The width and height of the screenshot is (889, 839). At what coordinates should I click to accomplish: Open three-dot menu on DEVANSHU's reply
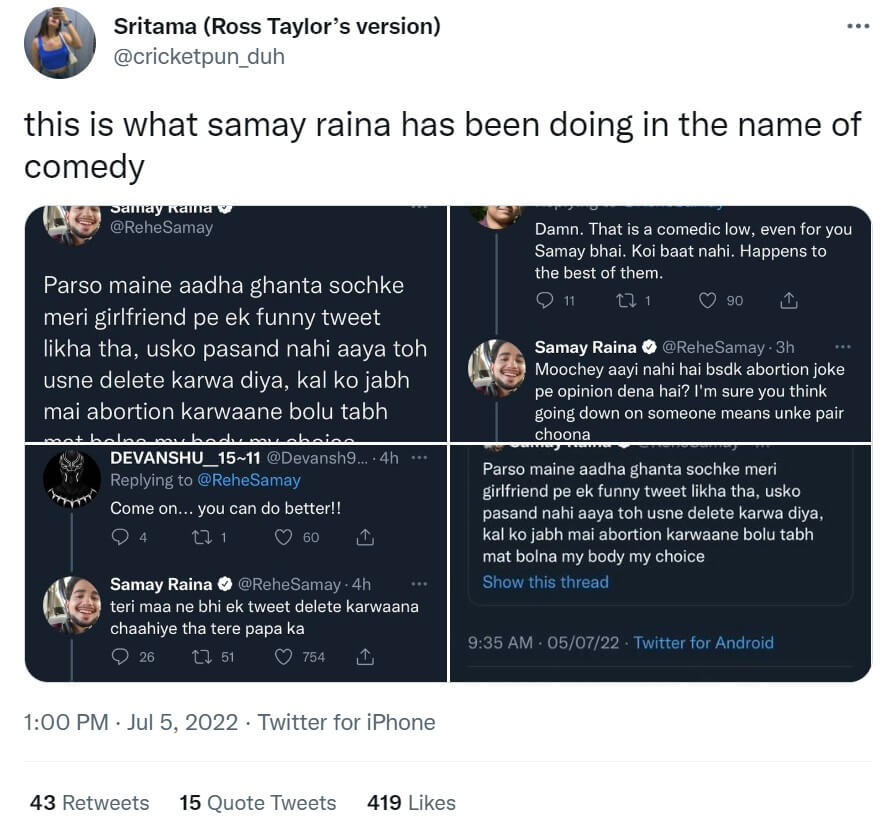419,457
